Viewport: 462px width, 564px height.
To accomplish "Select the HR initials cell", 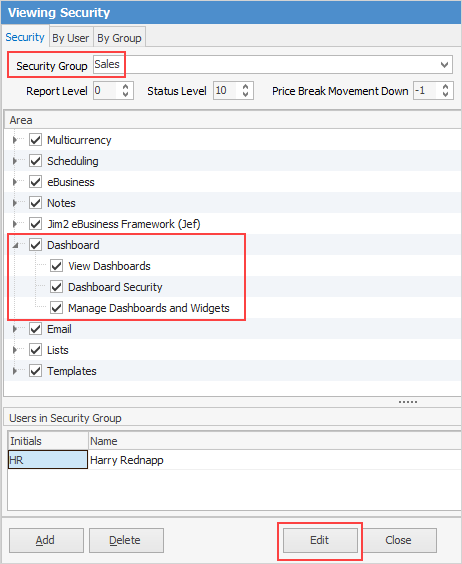I will 47,460.
